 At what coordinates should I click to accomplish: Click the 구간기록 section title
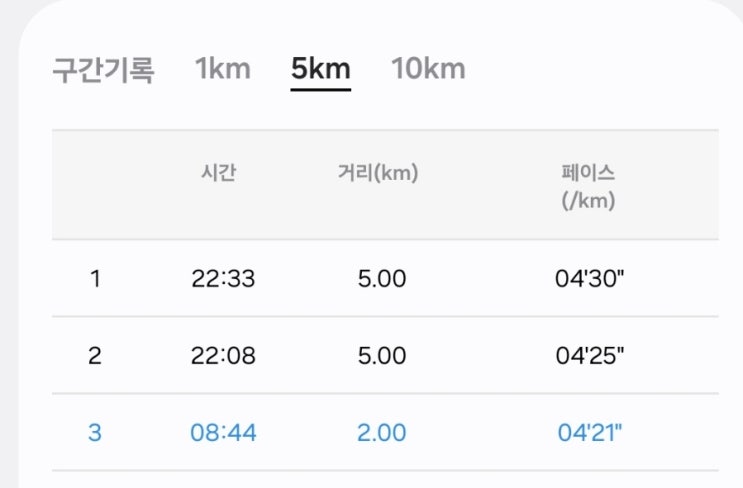coord(103,71)
